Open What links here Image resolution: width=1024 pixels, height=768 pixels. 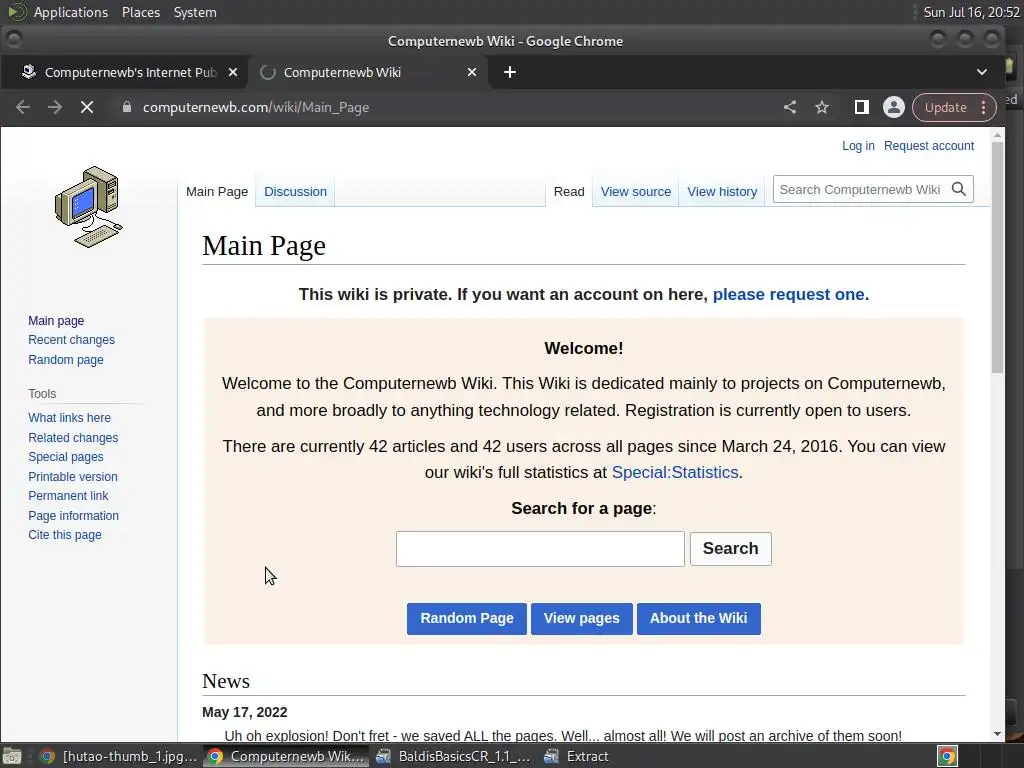point(69,418)
